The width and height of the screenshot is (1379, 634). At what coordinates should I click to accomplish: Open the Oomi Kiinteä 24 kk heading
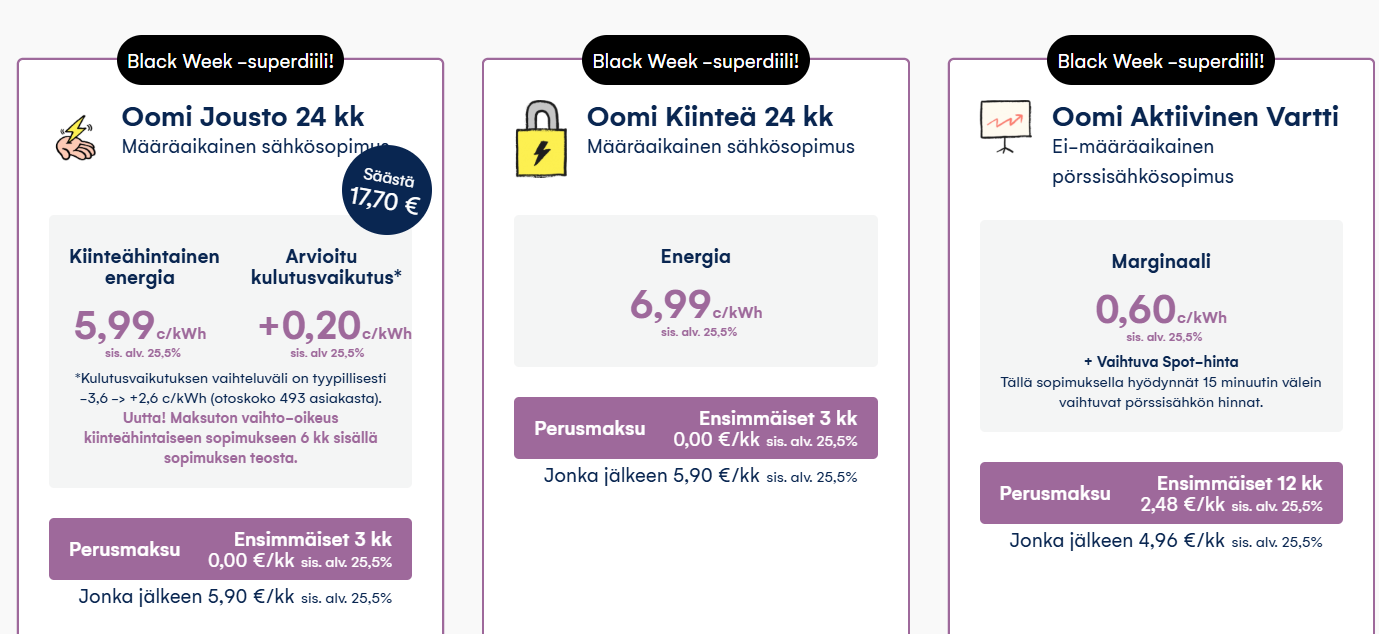point(710,117)
